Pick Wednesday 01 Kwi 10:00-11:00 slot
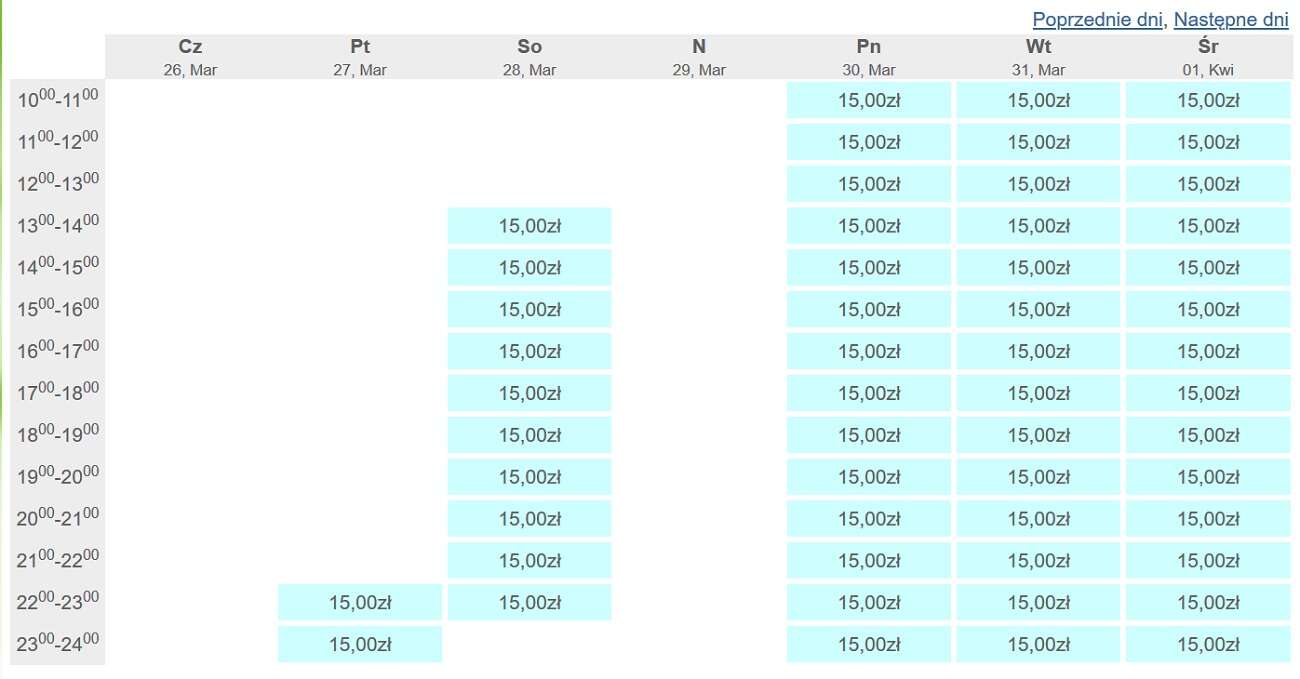The image size is (1300, 679). click(1208, 100)
